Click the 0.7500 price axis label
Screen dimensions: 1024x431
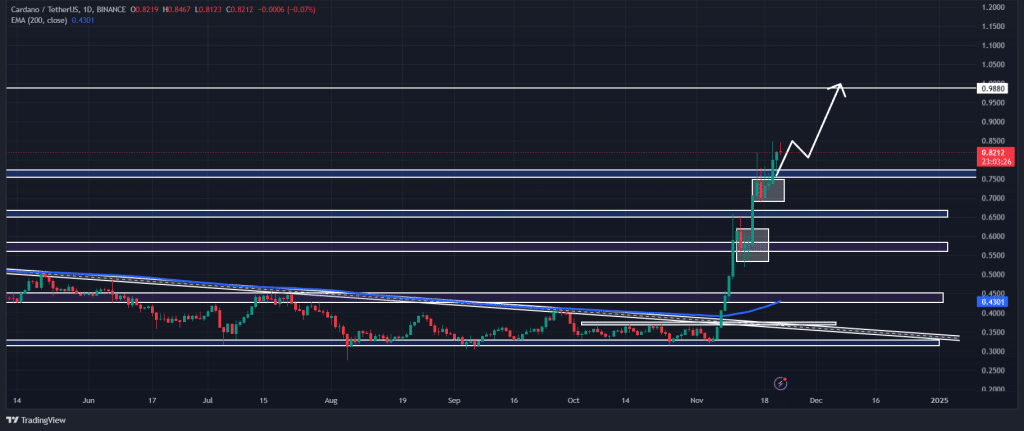(991, 179)
